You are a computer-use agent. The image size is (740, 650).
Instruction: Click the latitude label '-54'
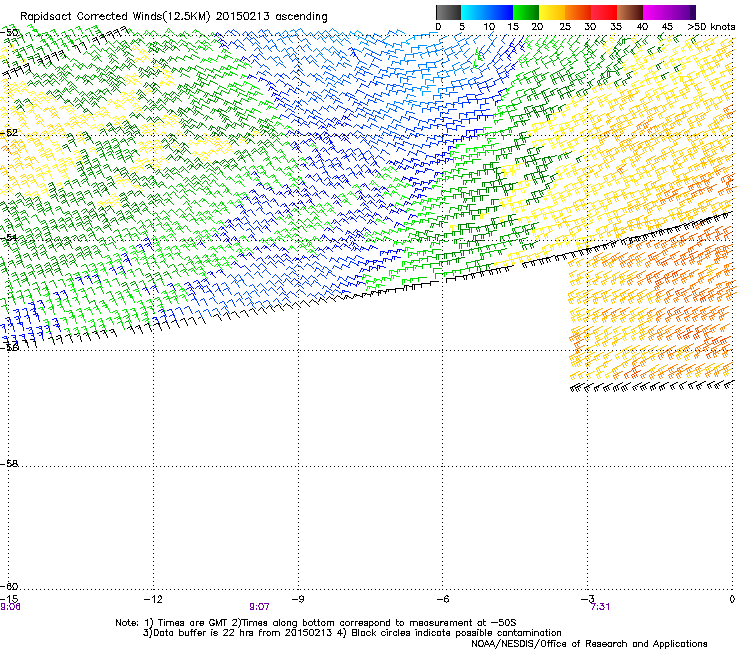pyautogui.click(x=9, y=237)
